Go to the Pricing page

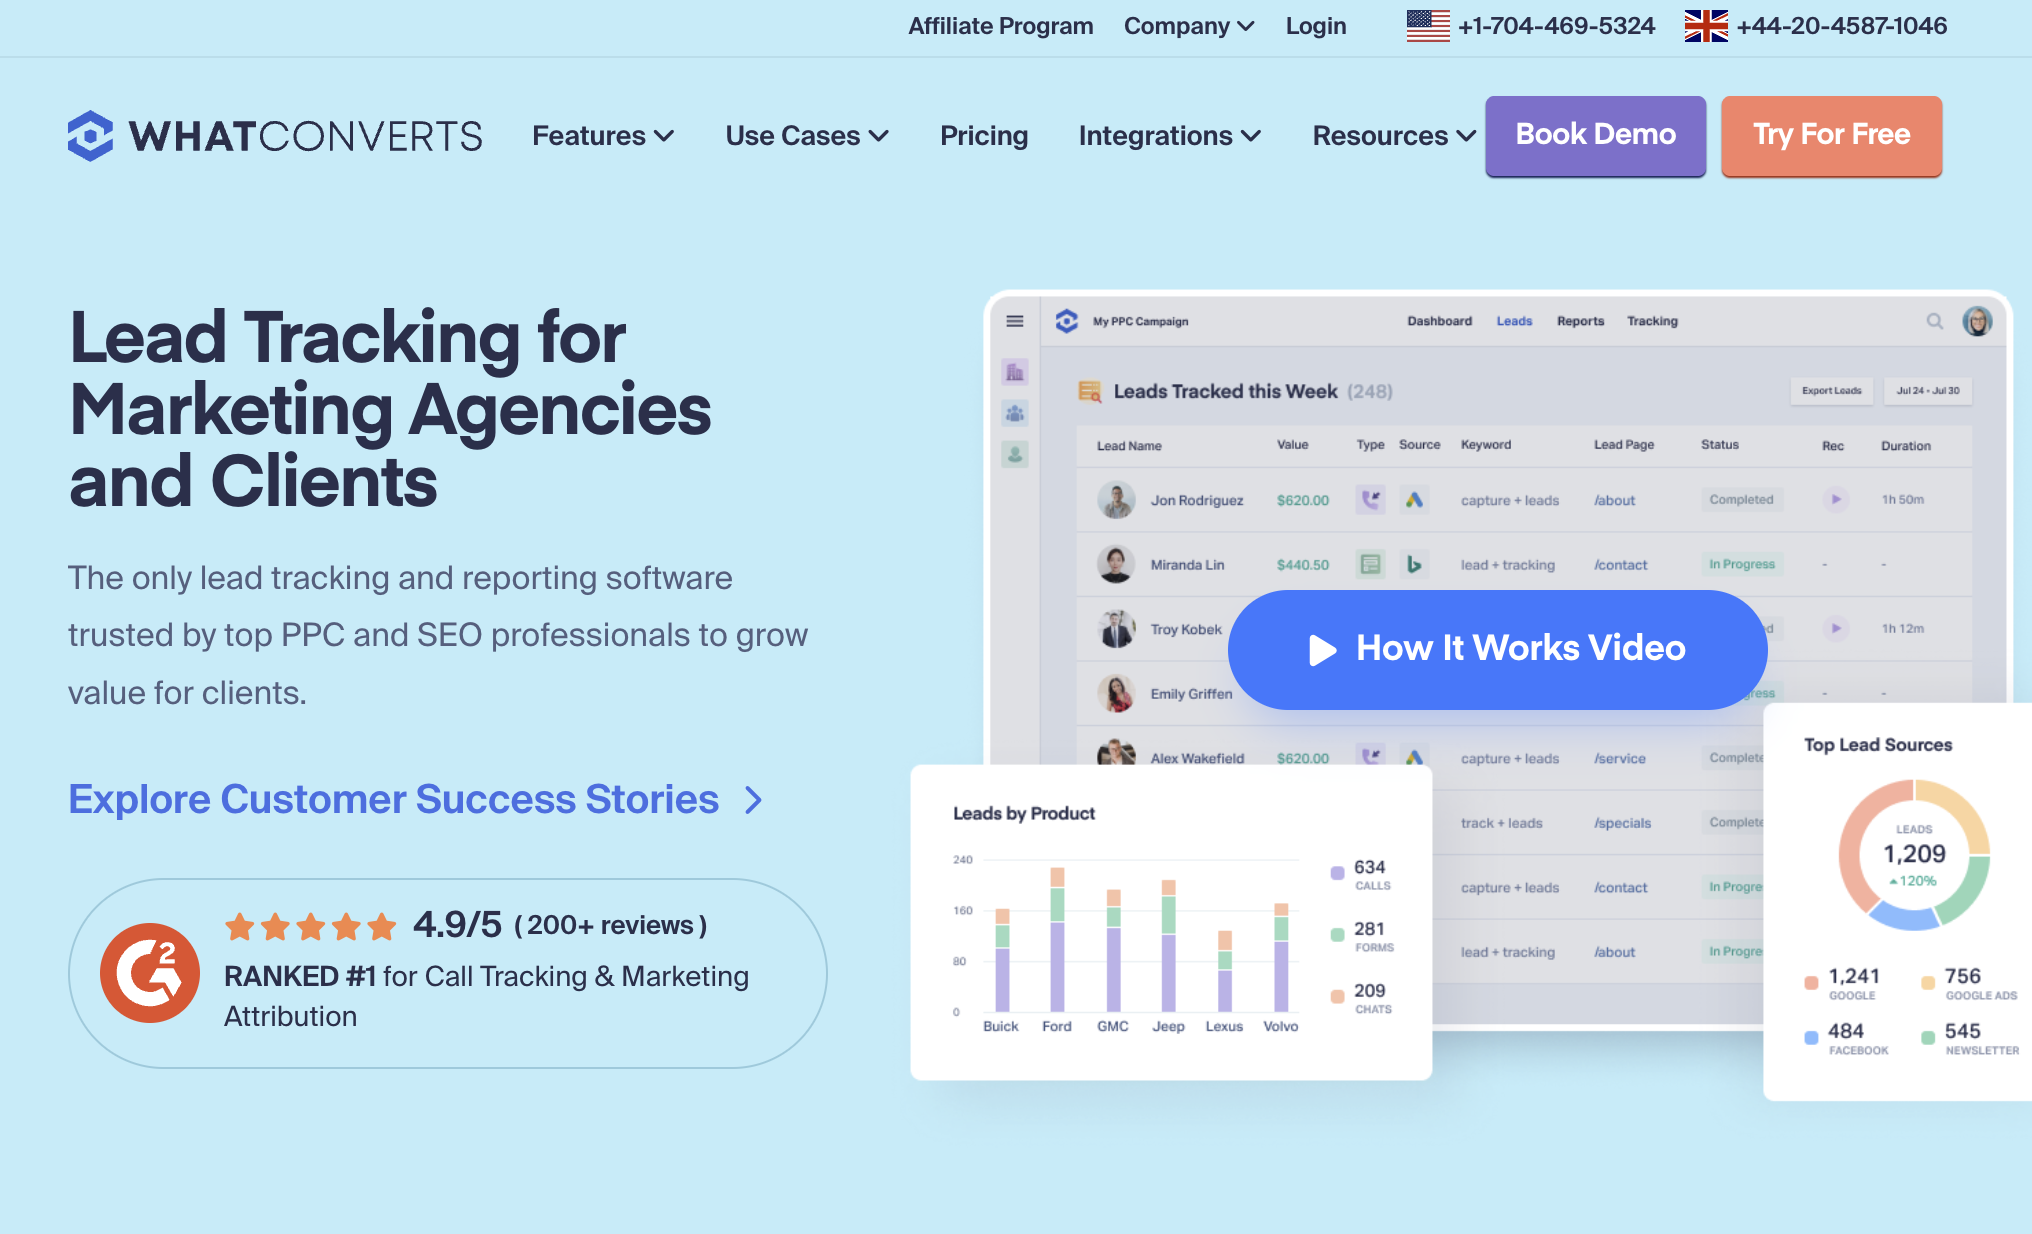(x=984, y=136)
